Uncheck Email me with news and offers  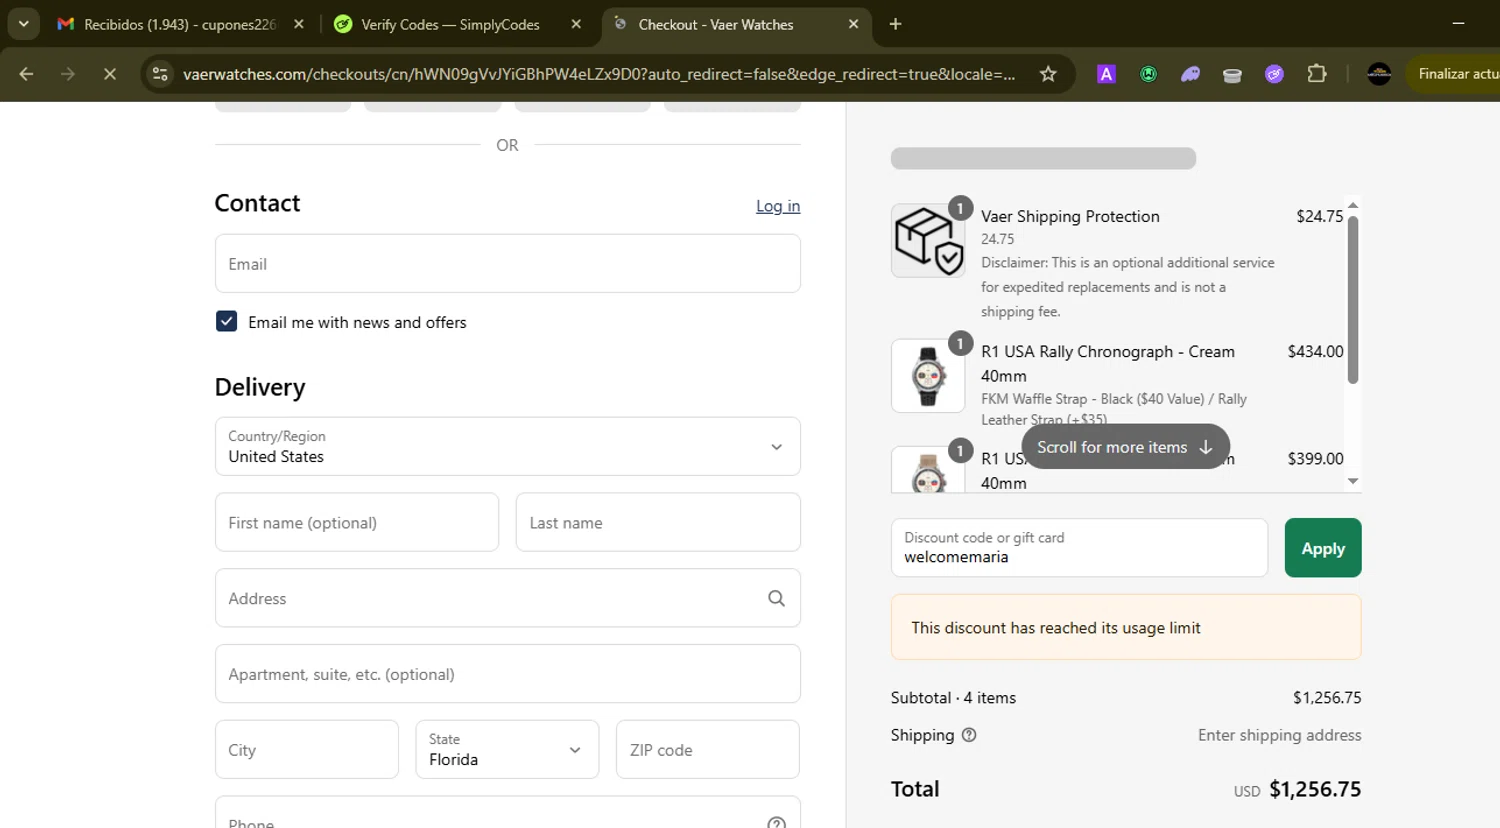(x=227, y=321)
